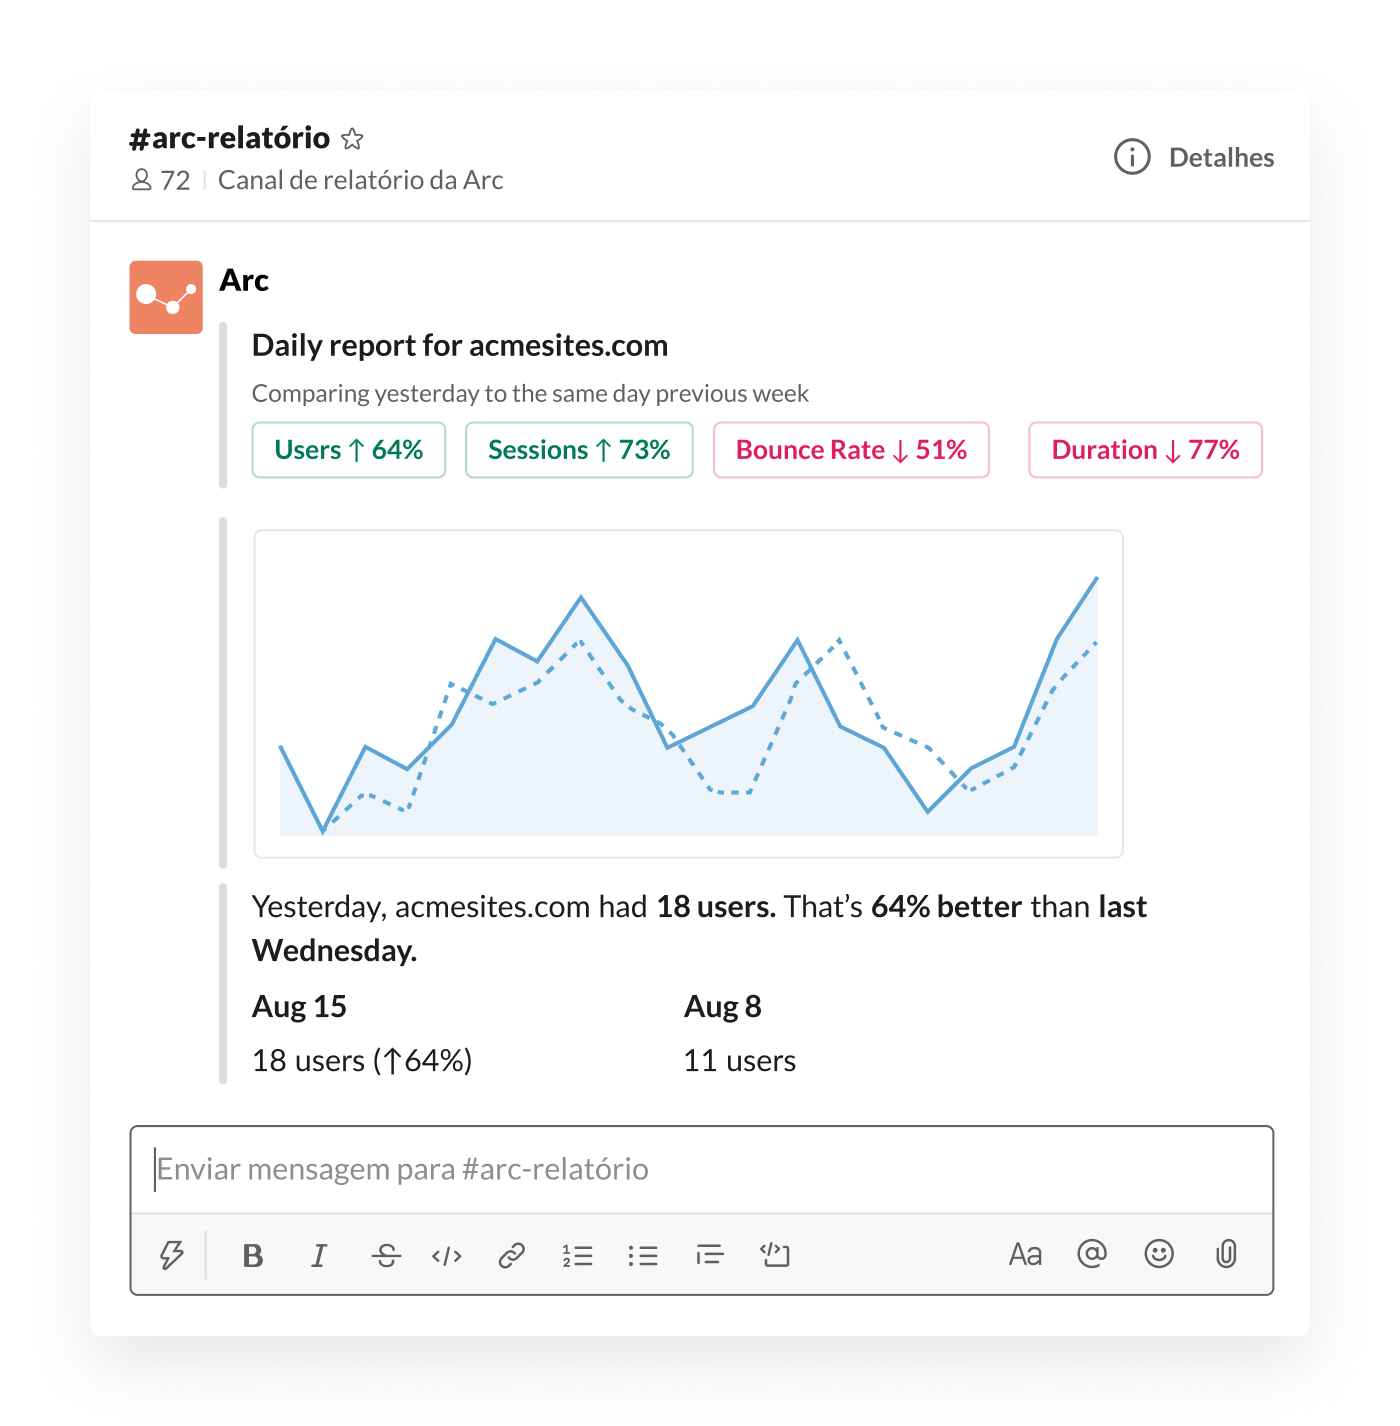View the 72 members count
The image size is (1400, 1426).
point(161,180)
